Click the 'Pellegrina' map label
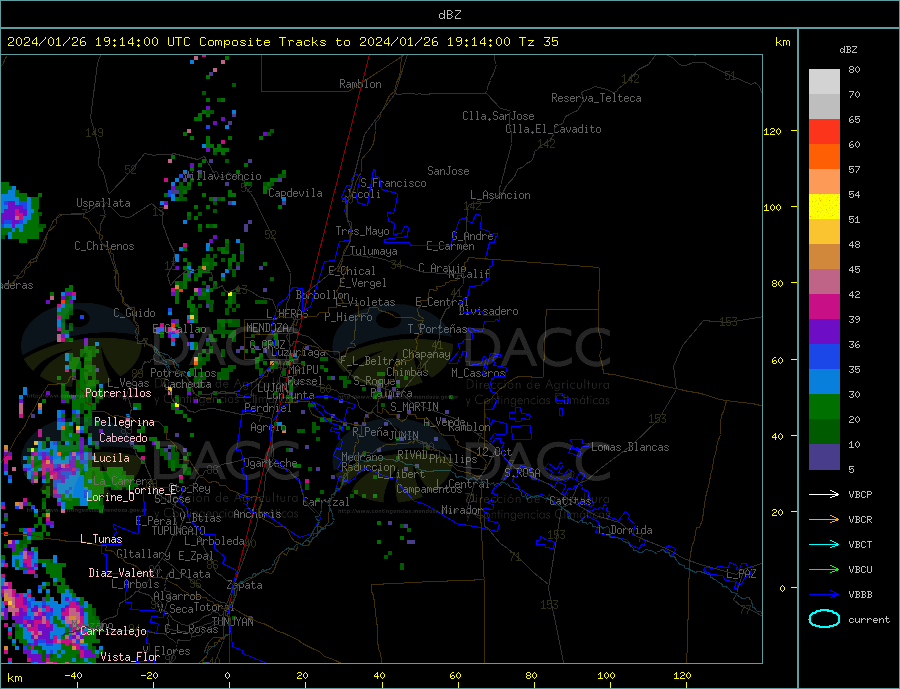This screenshot has height=689, width=900. point(125,422)
